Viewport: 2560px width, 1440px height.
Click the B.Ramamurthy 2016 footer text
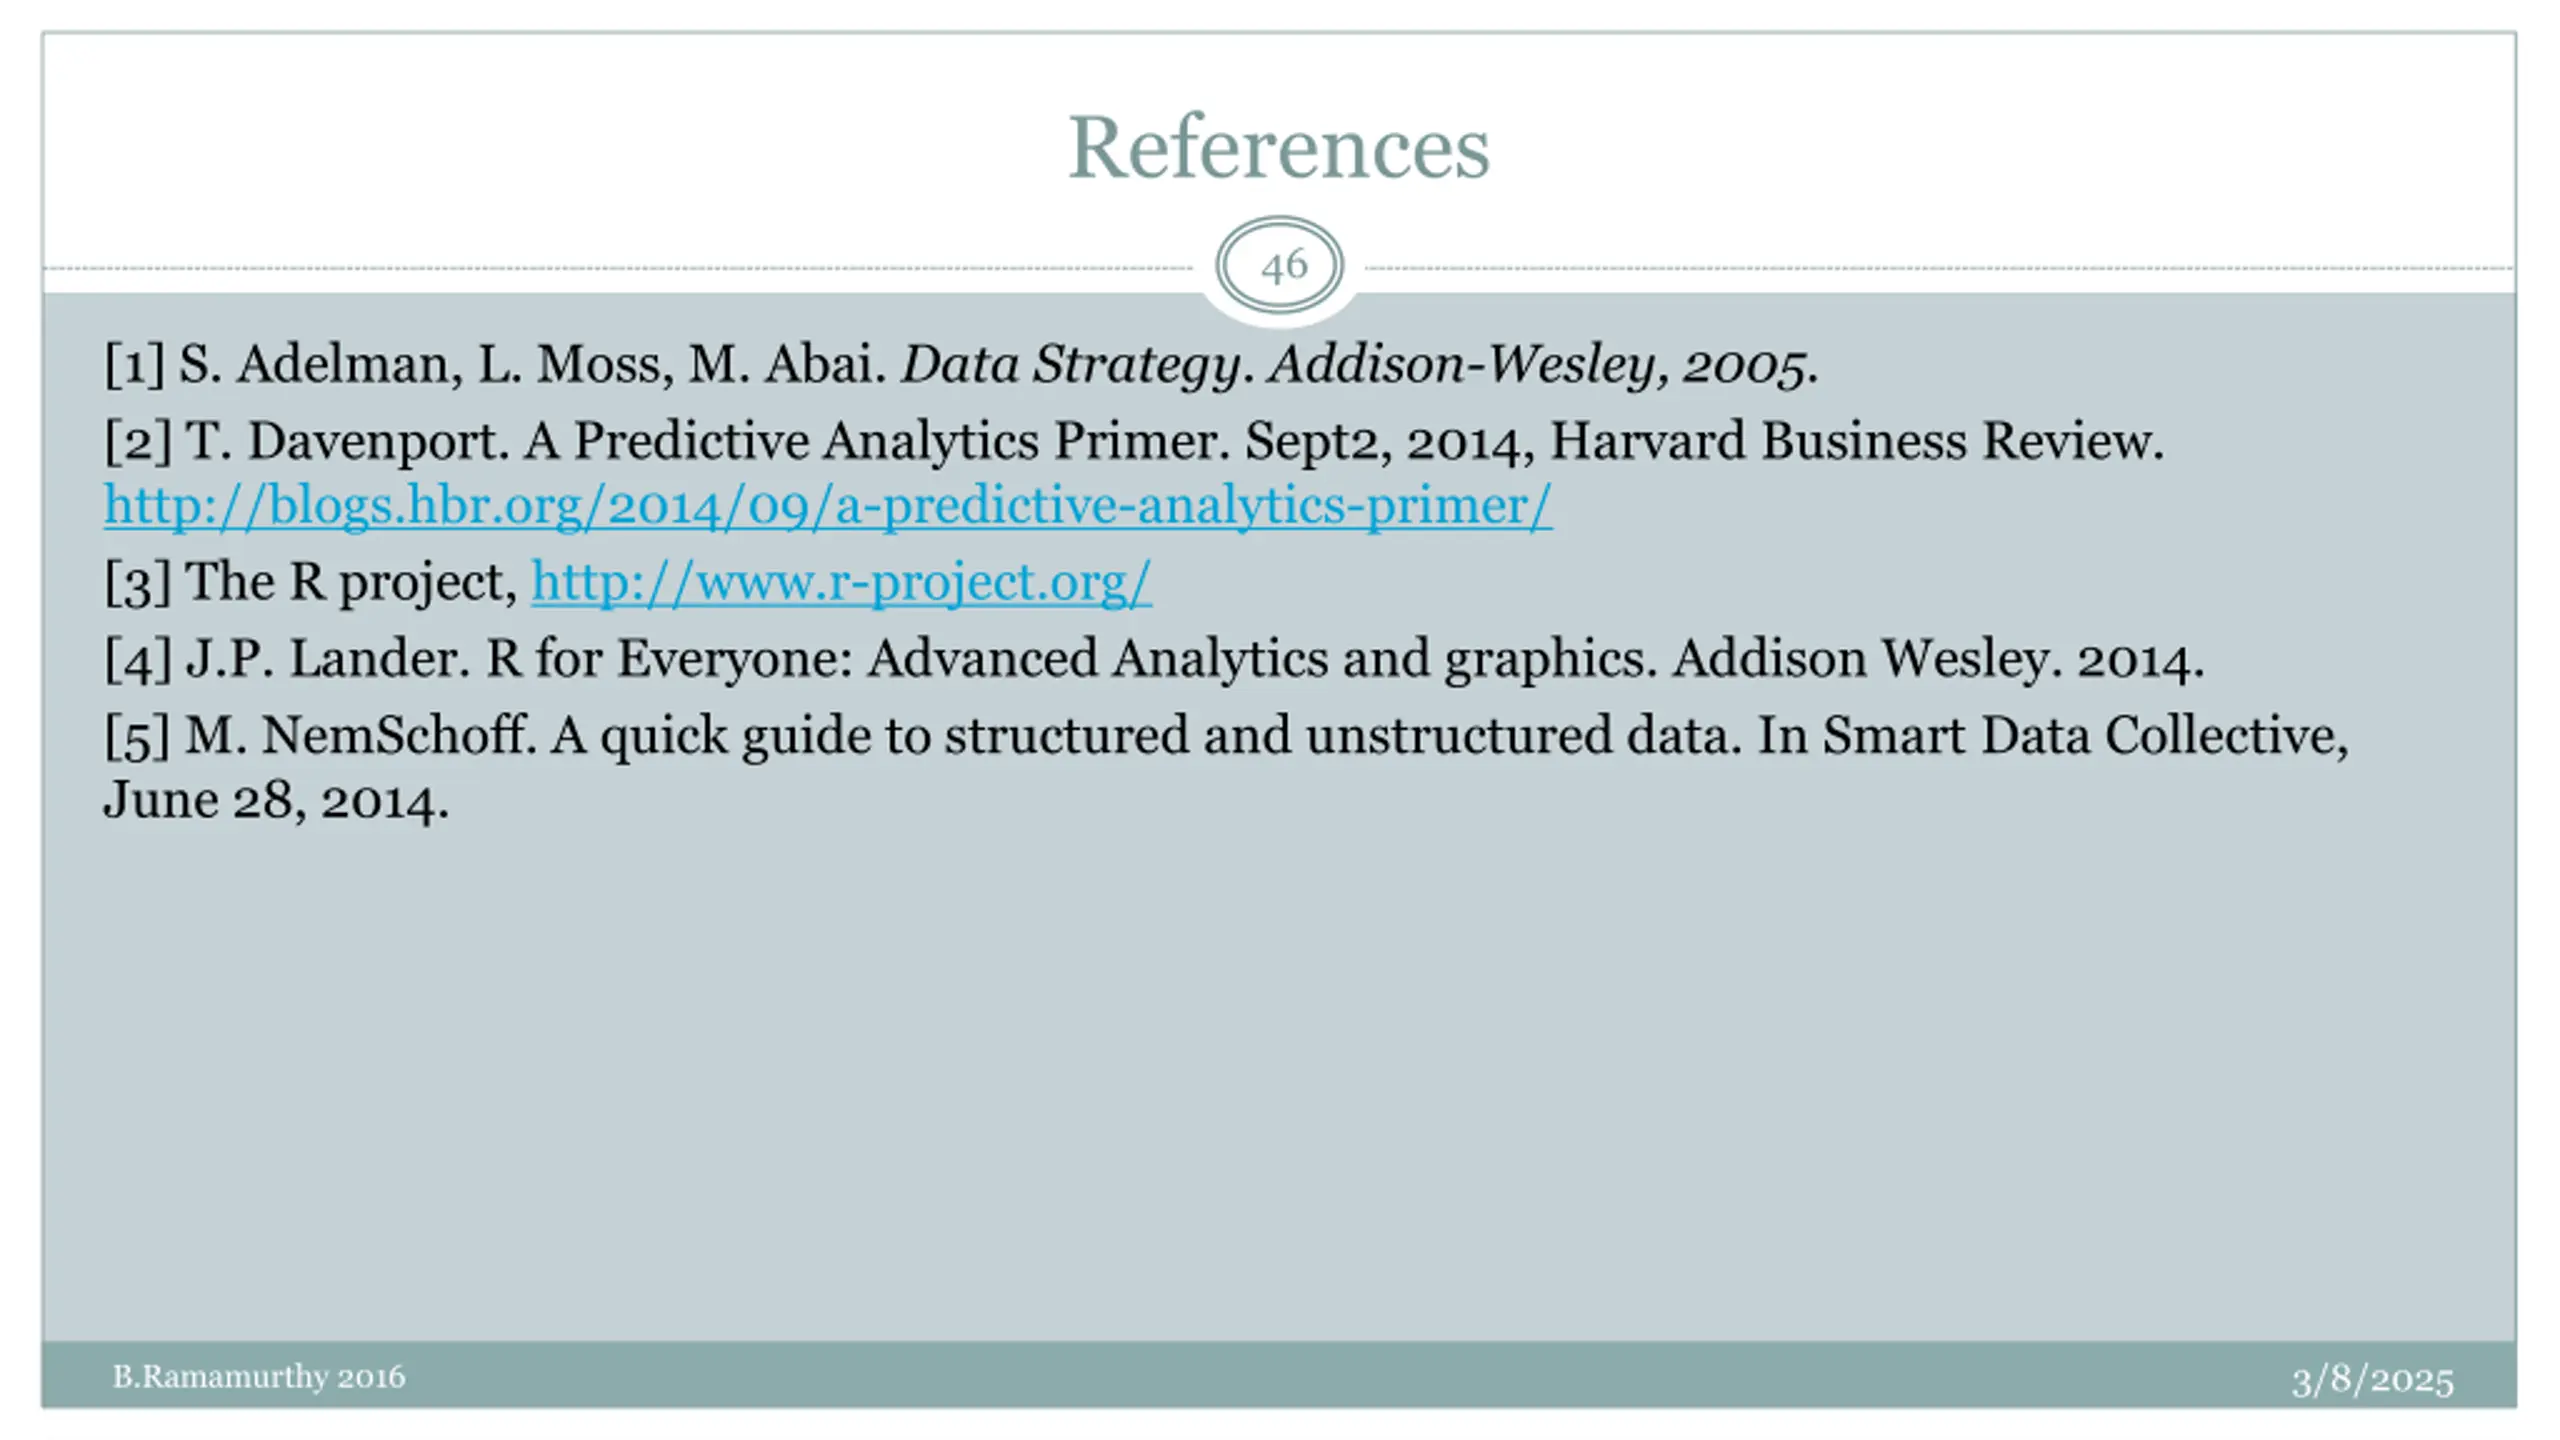tap(258, 1377)
